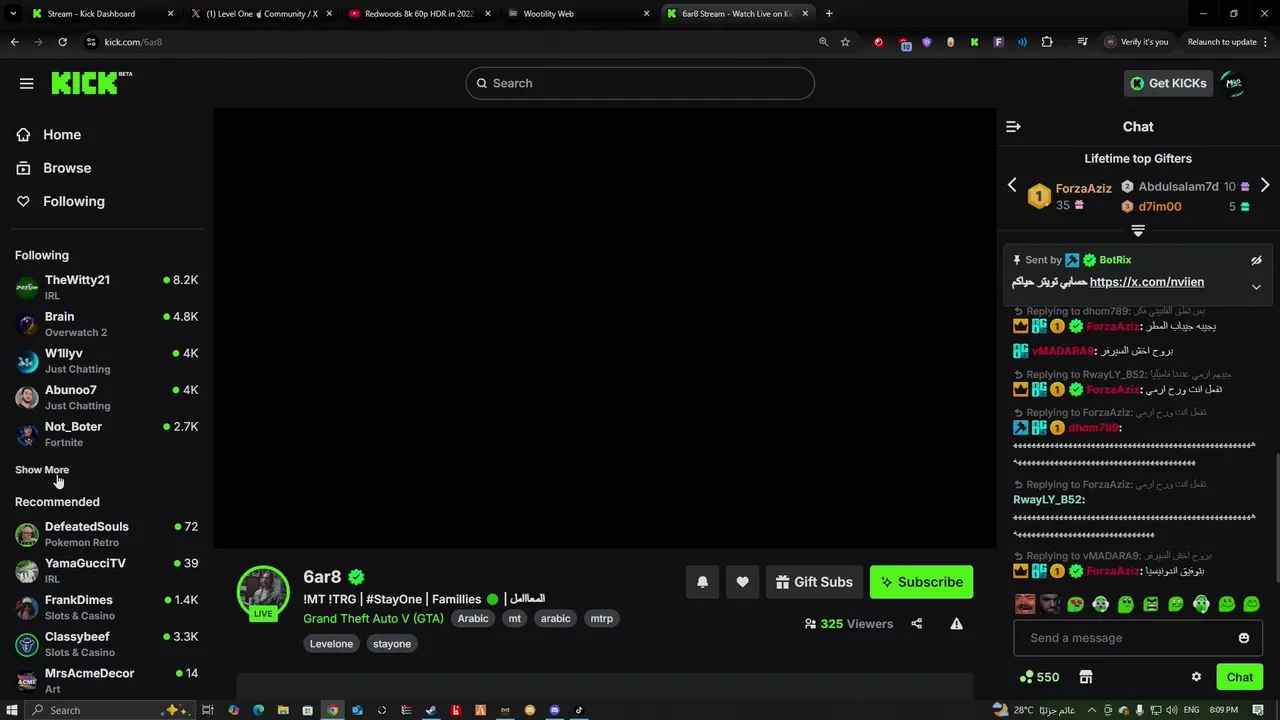Expand the pinned message chevron
Viewport: 1280px width, 720px height.
(1256, 287)
